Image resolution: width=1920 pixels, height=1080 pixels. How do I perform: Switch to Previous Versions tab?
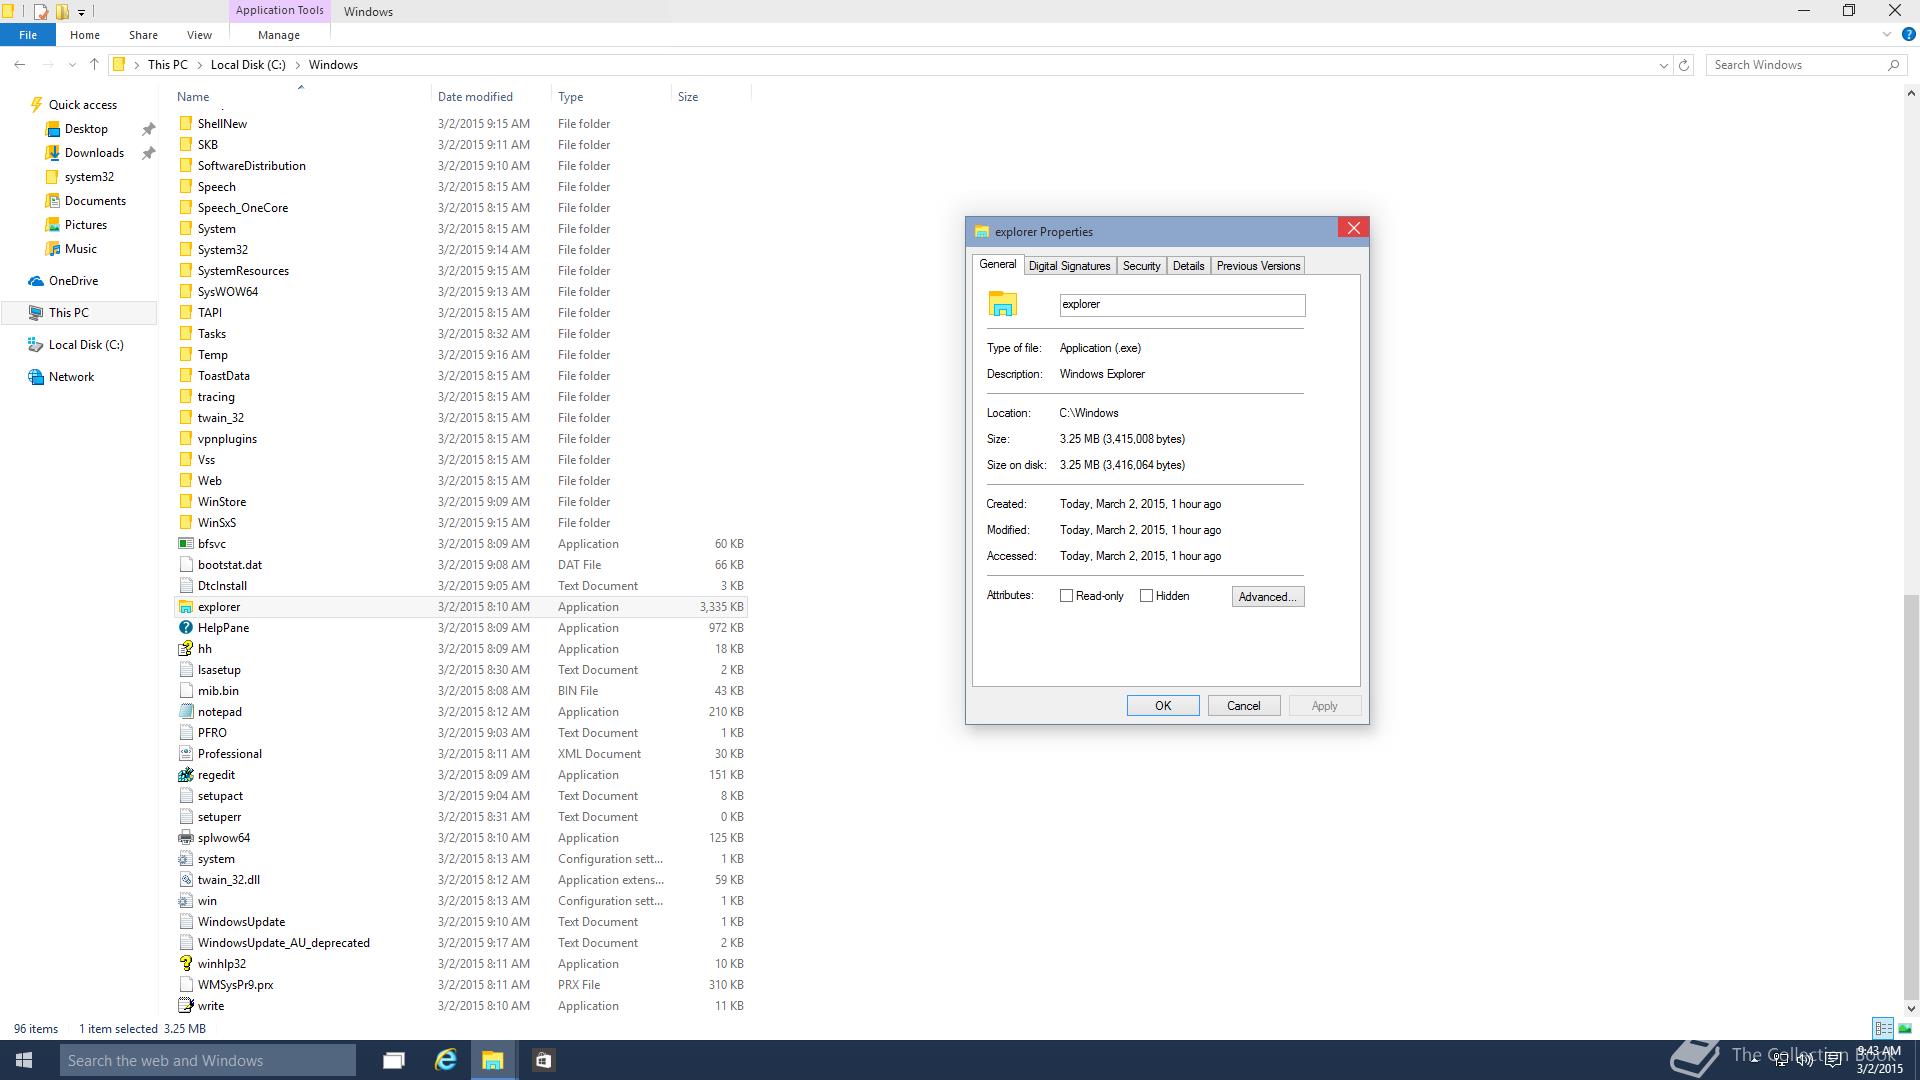1258,266
